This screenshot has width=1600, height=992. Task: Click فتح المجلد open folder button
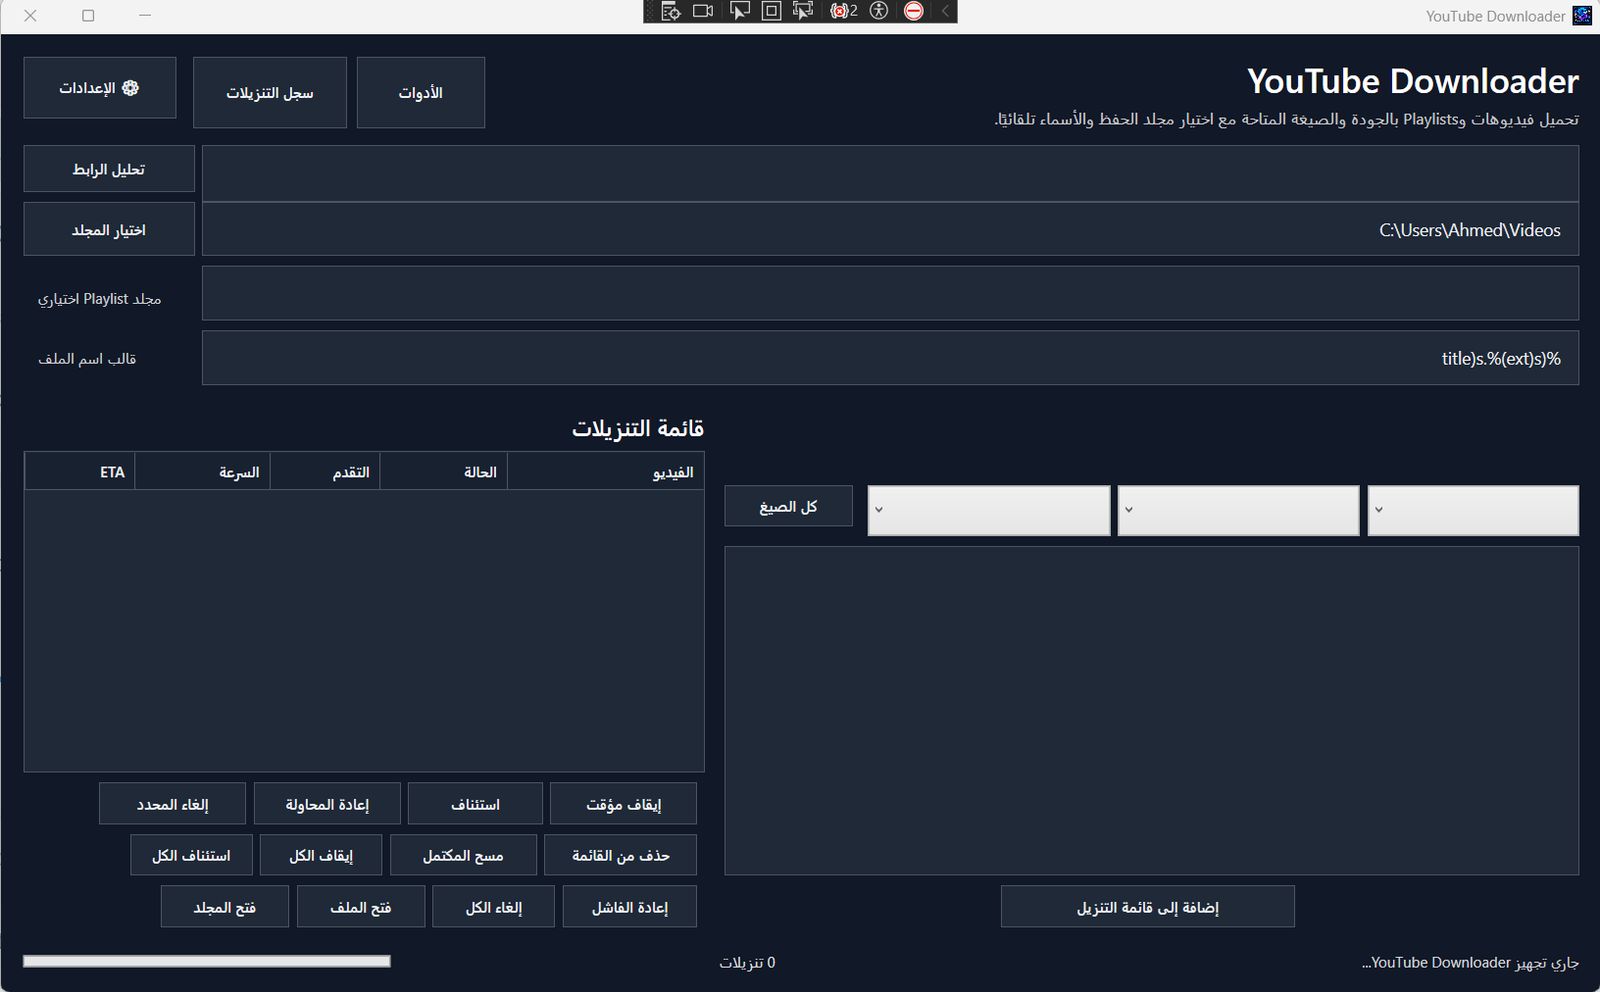tap(225, 907)
